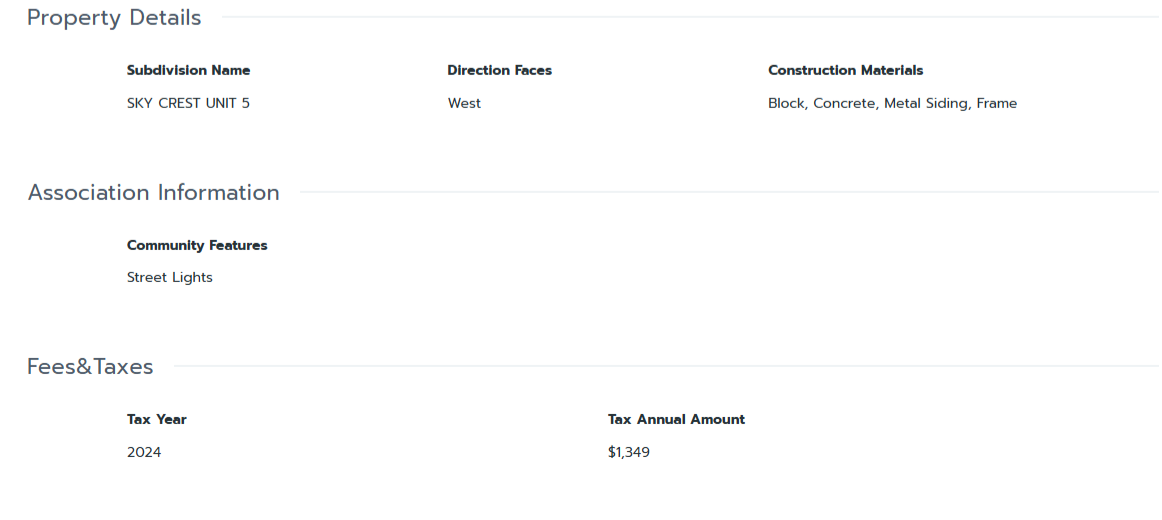Screen dimensions: 1162x520
Task: Click the divider line beside Property Details
Action: tap(690, 17)
